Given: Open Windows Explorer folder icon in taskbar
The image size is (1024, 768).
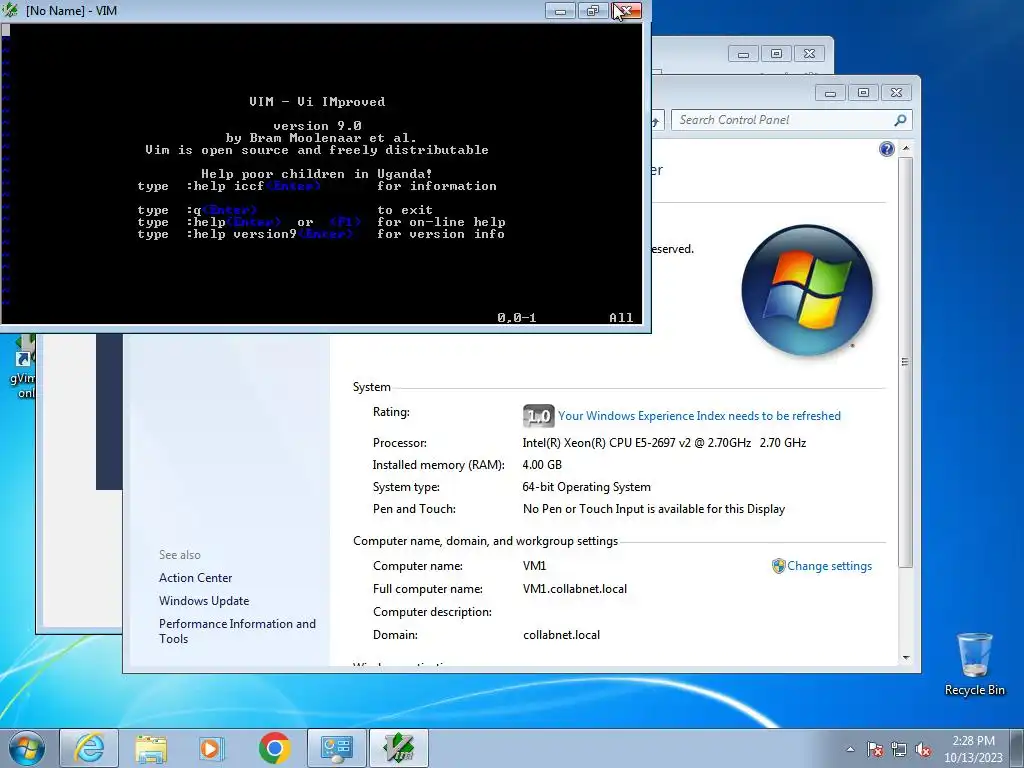Looking at the screenshot, I should [x=151, y=748].
